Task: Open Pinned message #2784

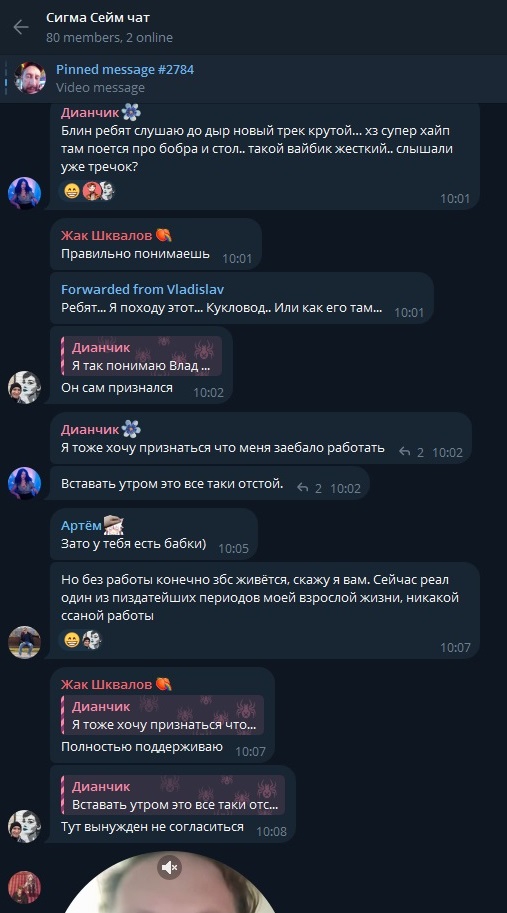Action: [125, 69]
